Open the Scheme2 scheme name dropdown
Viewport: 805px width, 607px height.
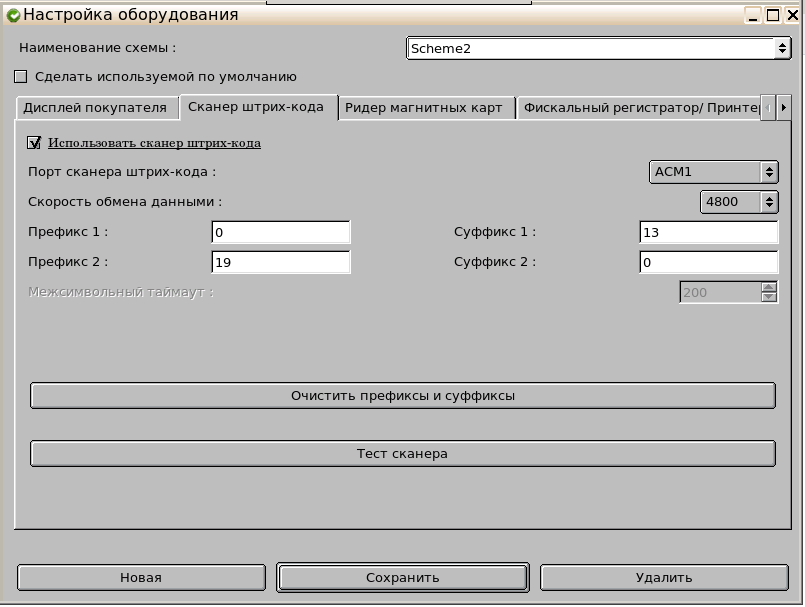[598, 48]
